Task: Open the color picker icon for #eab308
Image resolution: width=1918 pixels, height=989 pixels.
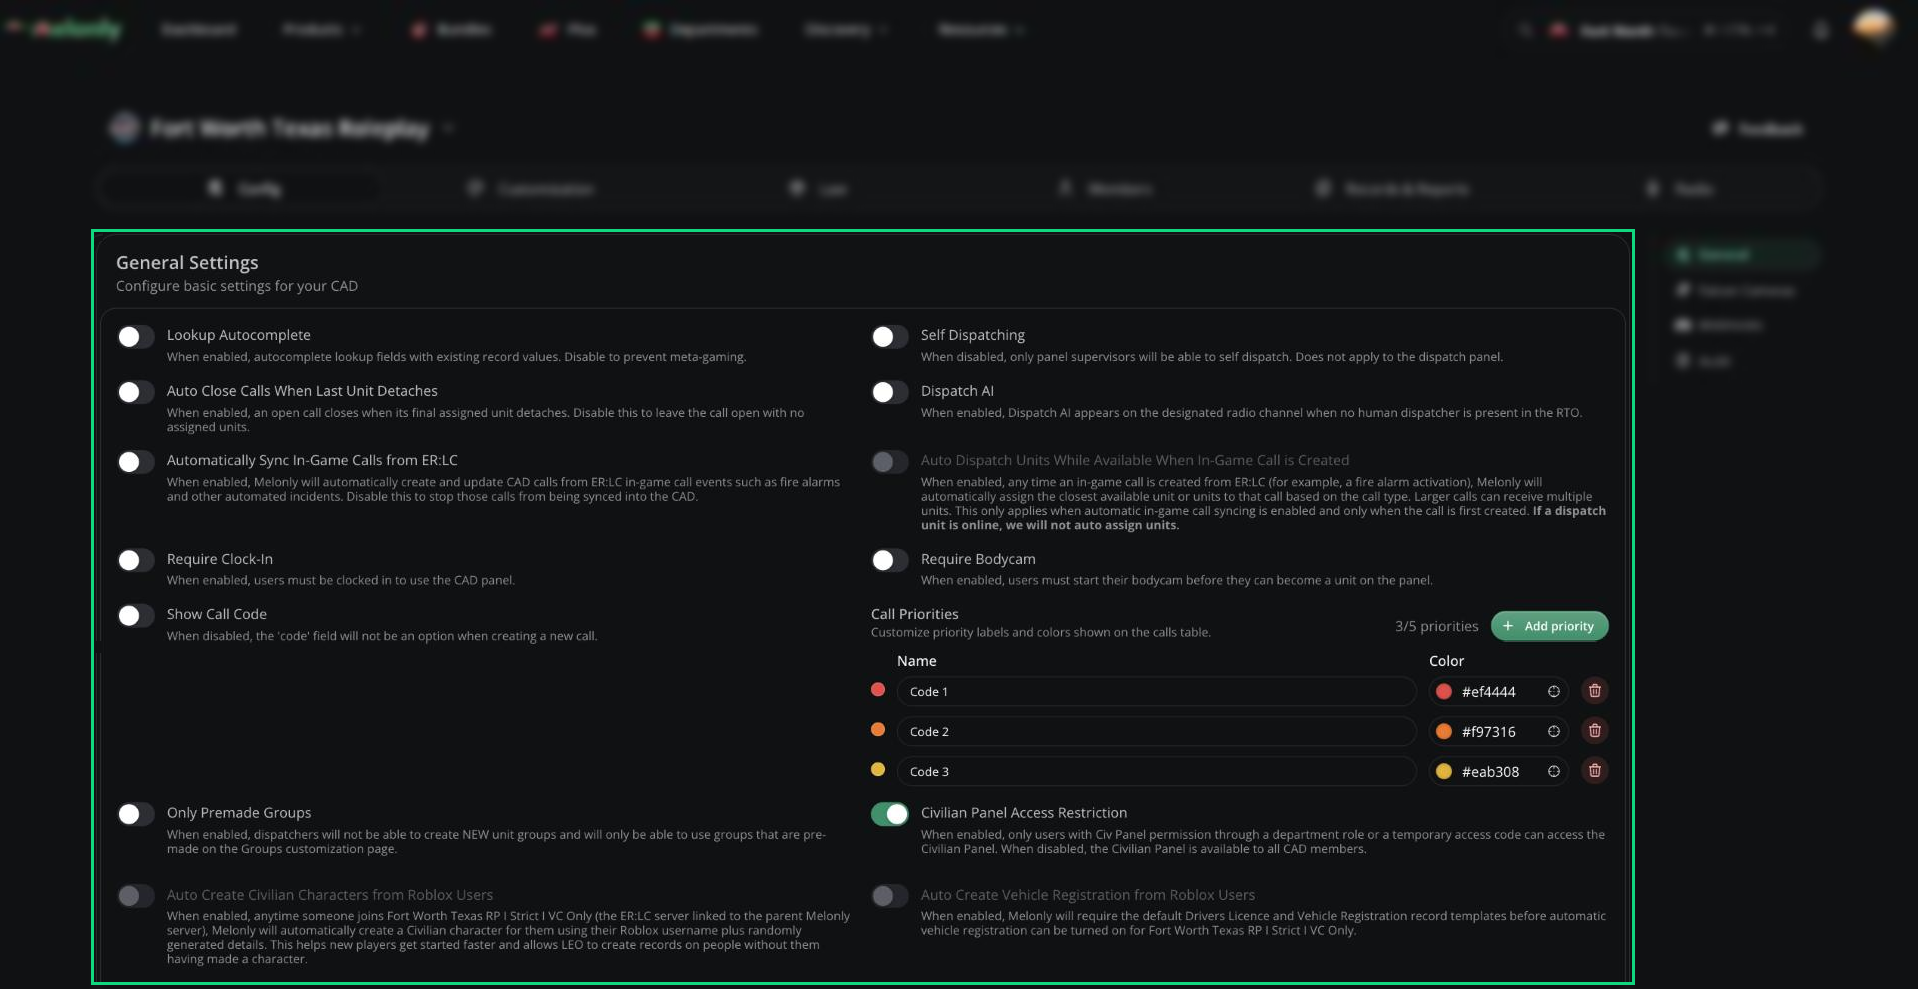Action: [1553, 771]
